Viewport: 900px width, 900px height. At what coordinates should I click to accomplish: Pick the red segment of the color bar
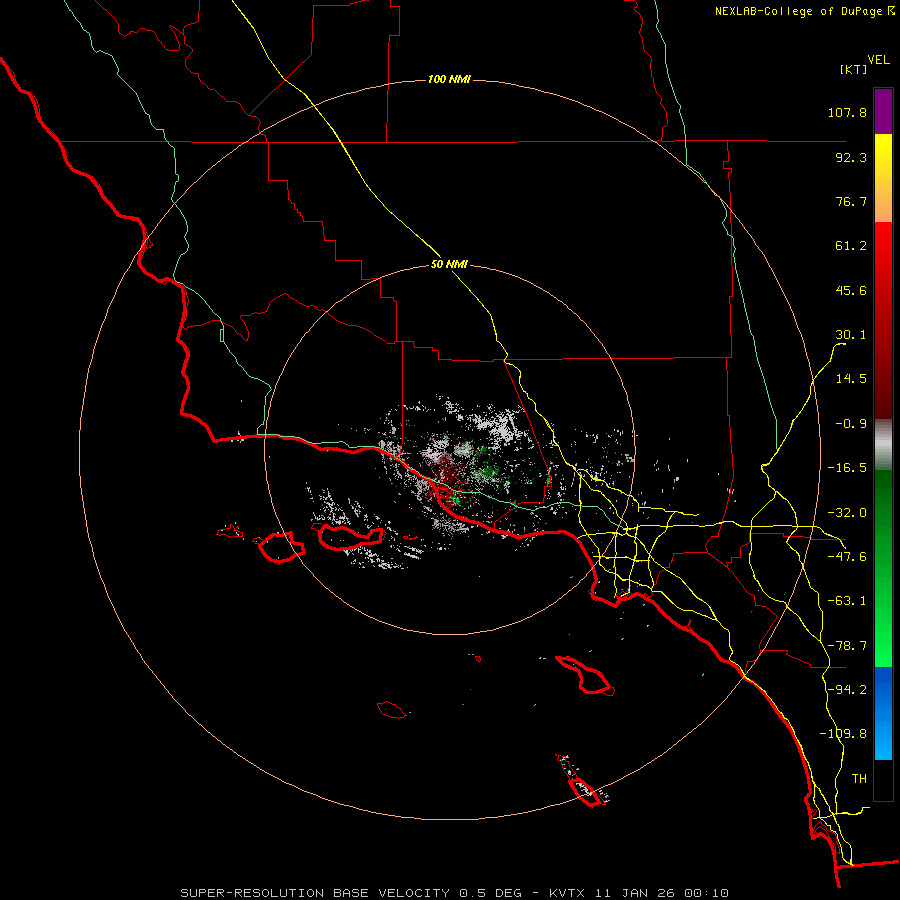(883, 320)
